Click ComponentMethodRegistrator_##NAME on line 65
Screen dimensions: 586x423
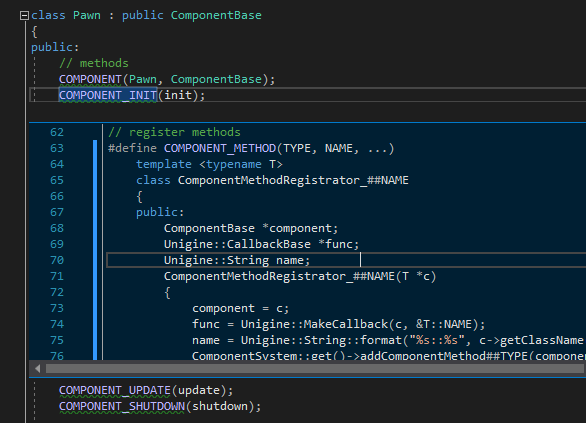click(293, 180)
